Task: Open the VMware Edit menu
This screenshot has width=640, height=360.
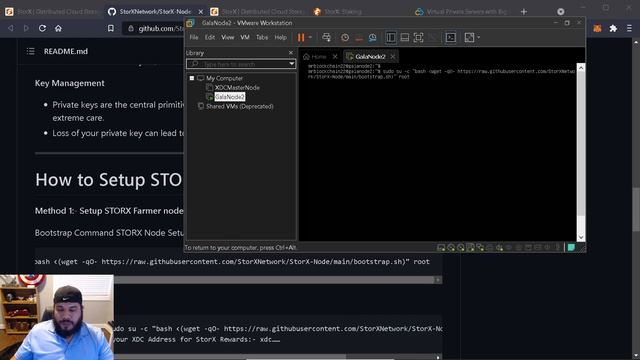Action: click(210, 37)
